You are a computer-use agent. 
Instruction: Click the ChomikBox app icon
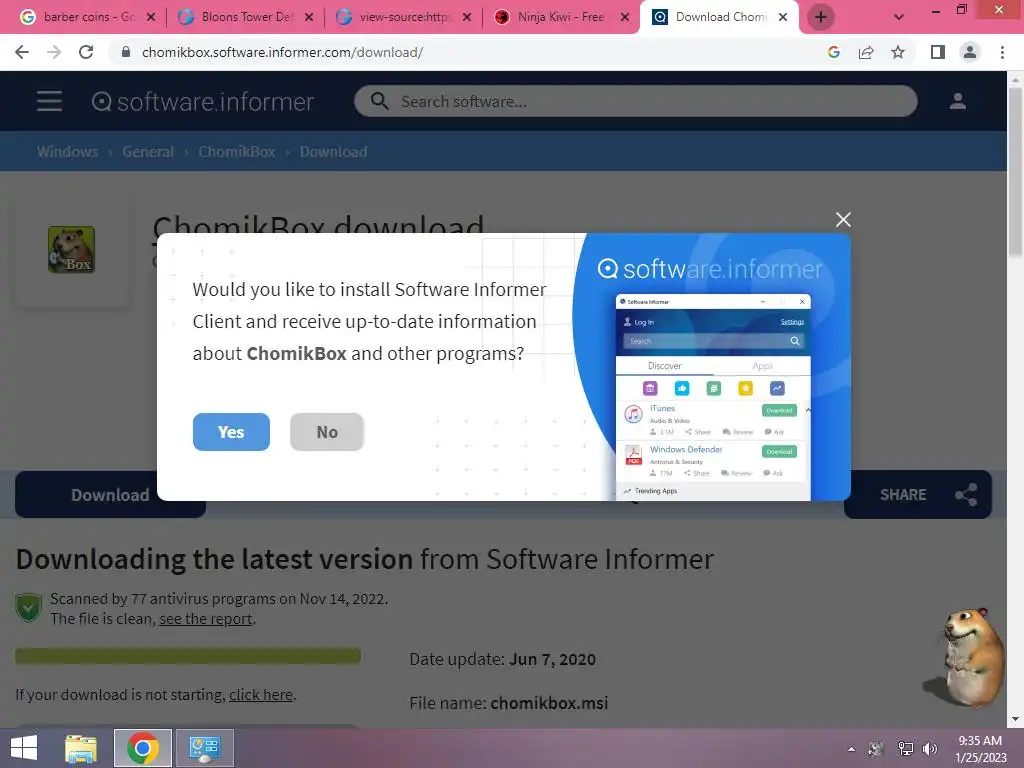coord(71,249)
